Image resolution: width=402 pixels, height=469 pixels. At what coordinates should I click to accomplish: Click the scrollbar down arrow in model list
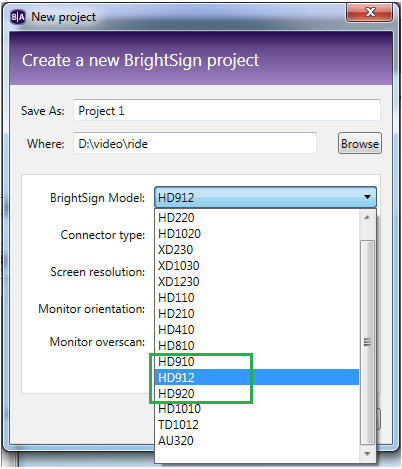pyautogui.click(x=367, y=454)
